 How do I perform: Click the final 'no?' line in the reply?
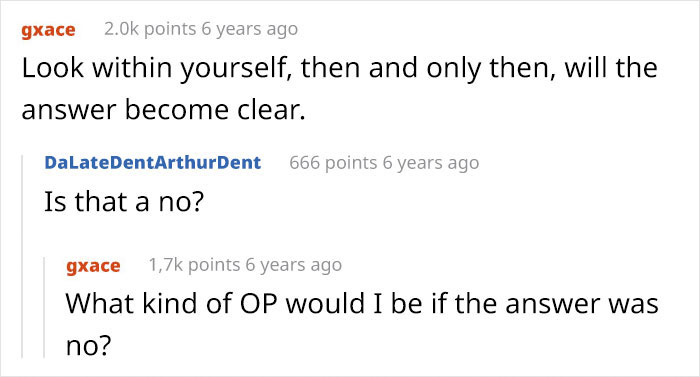click(88, 347)
